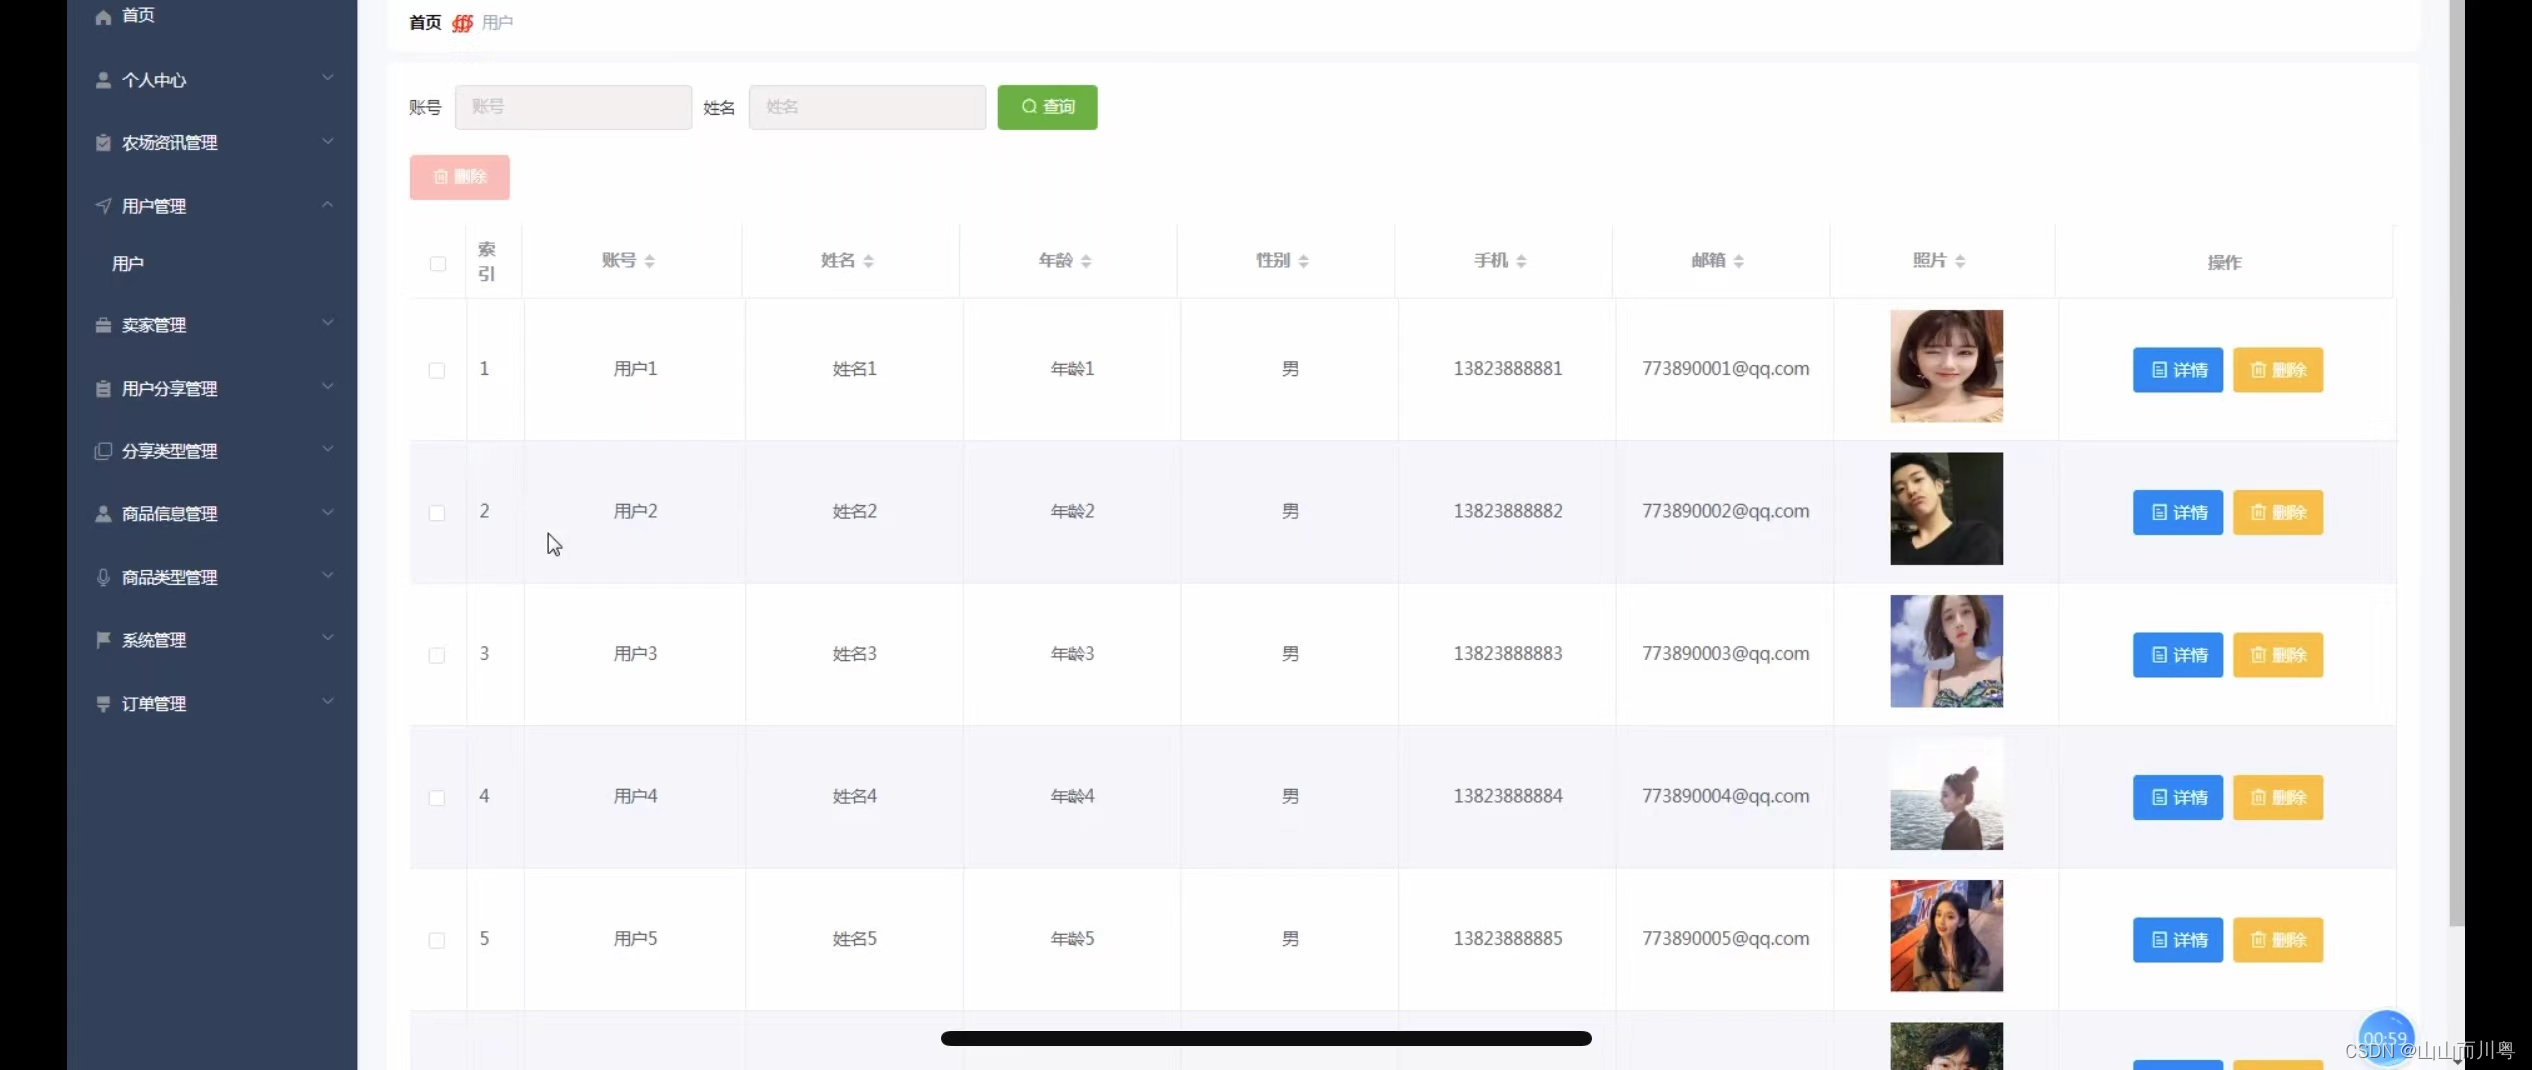This screenshot has width=2532, height=1070.
Task: Click the pink batch 删除 button
Action: (459, 177)
